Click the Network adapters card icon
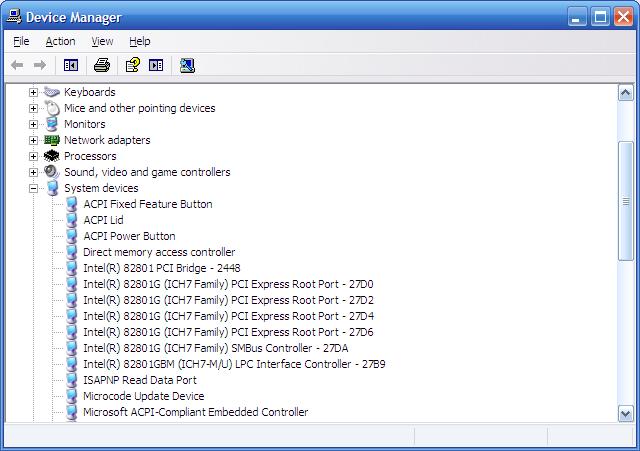 click(52, 140)
